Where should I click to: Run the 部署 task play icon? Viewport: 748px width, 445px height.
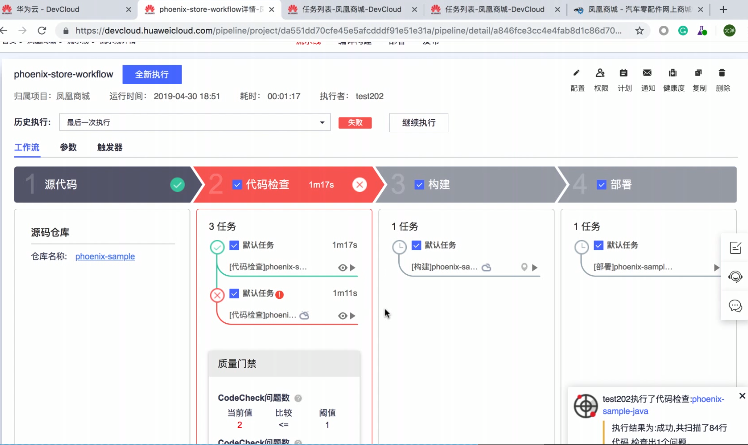[716, 268]
